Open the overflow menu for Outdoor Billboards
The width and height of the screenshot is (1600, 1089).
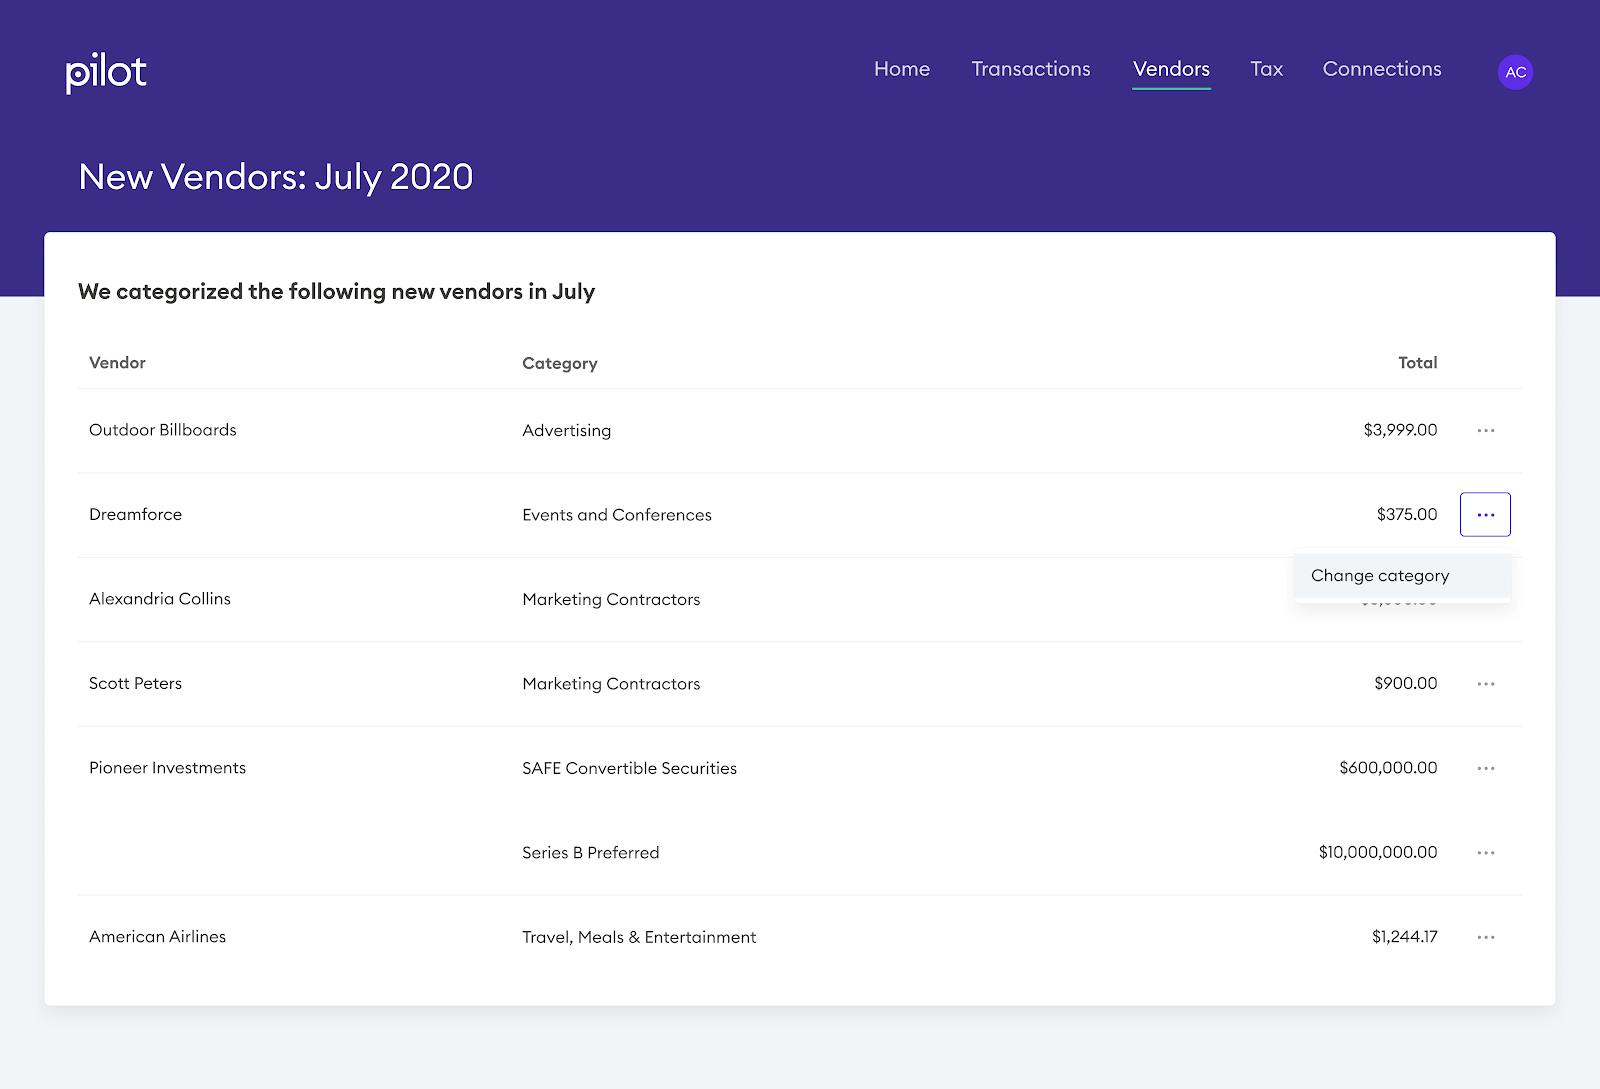(1486, 430)
